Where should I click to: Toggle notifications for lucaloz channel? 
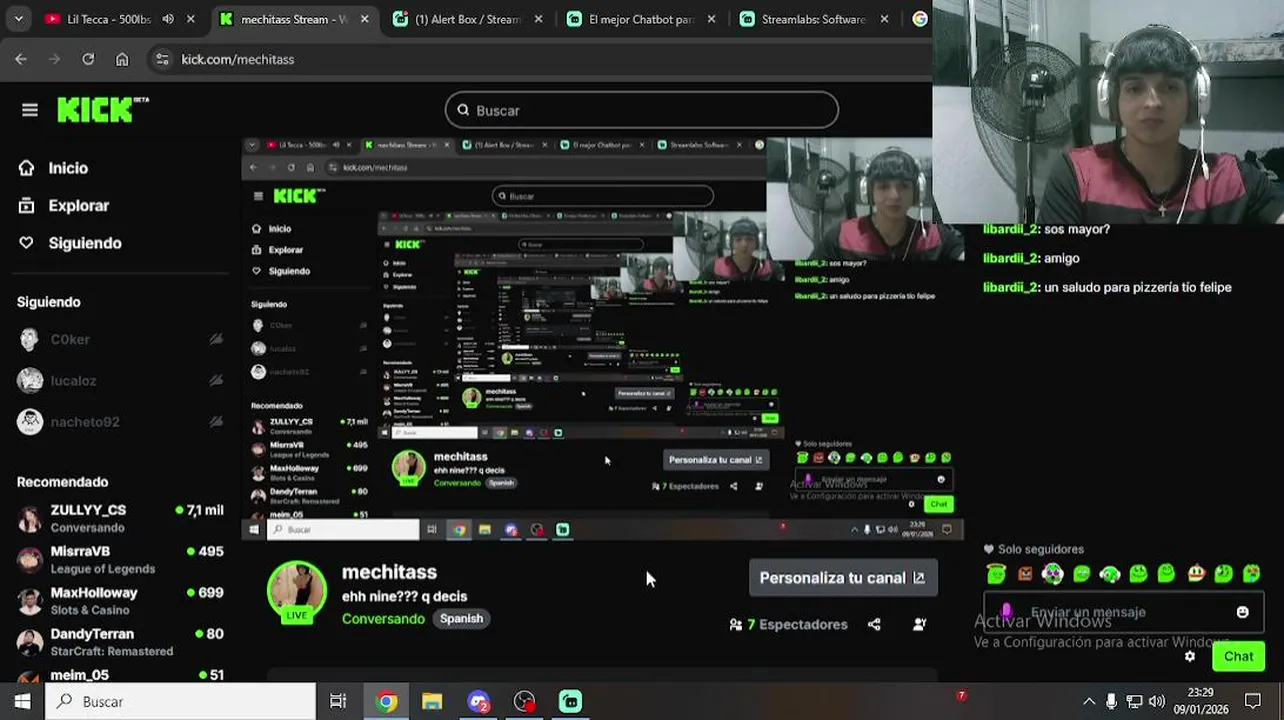click(x=216, y=380)
